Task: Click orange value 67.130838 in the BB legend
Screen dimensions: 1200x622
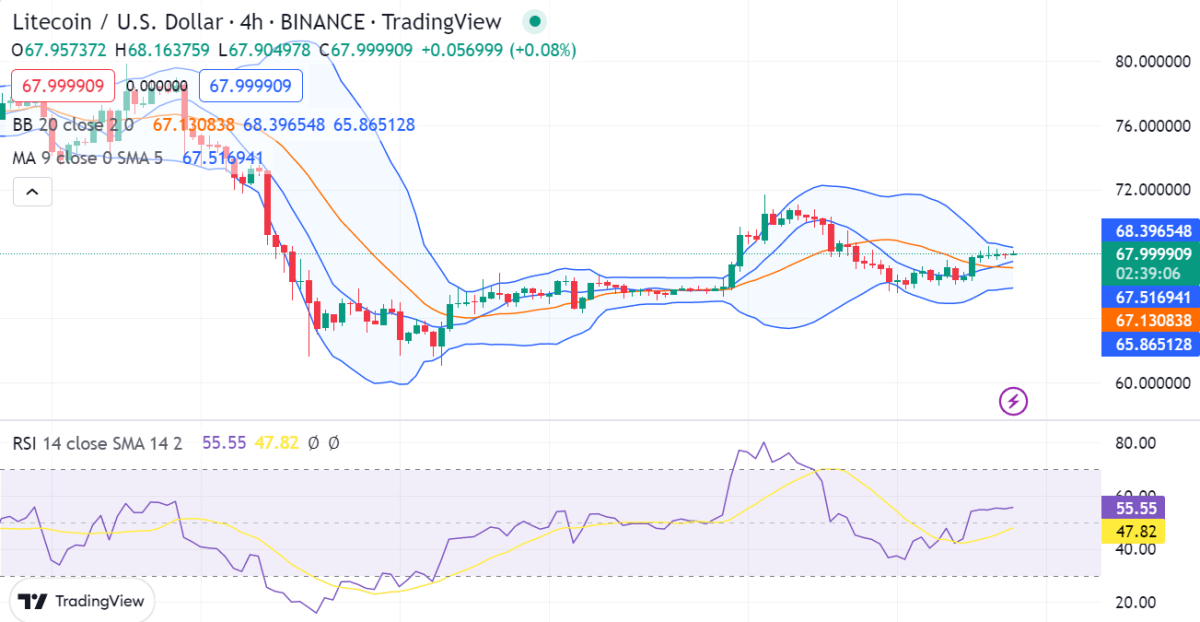Action: (194, 125)
